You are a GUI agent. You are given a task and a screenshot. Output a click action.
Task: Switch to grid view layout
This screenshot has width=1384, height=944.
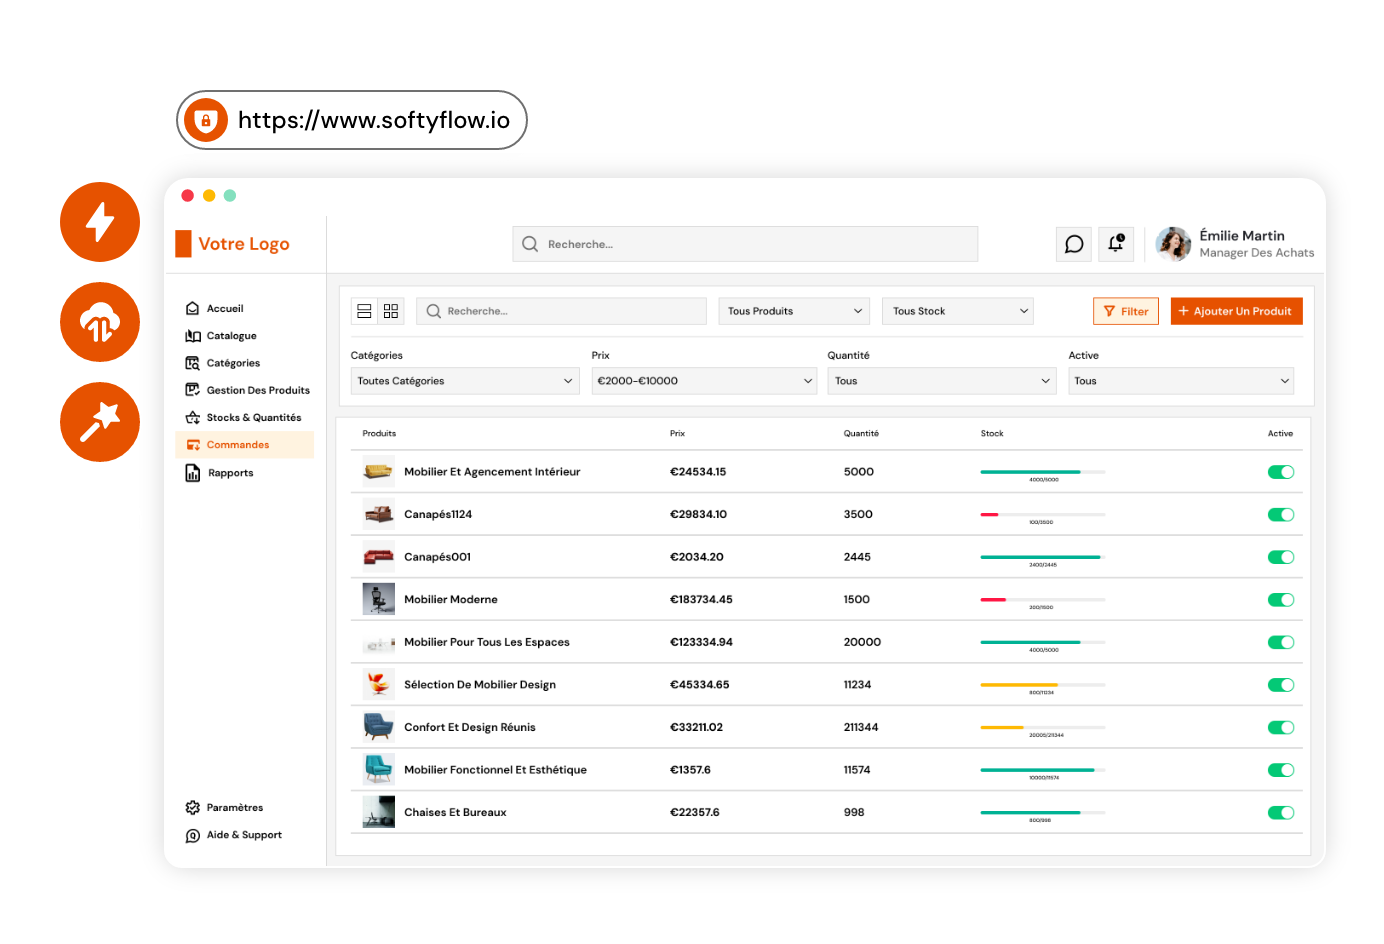click(391, 311)
